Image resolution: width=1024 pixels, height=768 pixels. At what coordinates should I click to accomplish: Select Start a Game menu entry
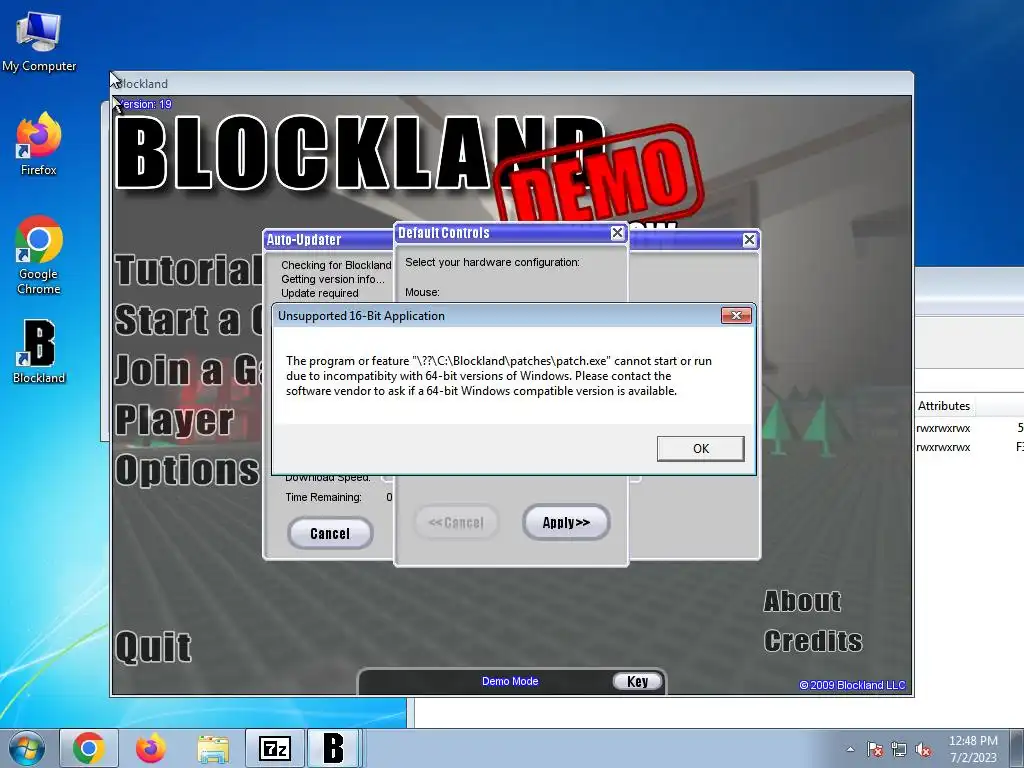coord(189,320)
